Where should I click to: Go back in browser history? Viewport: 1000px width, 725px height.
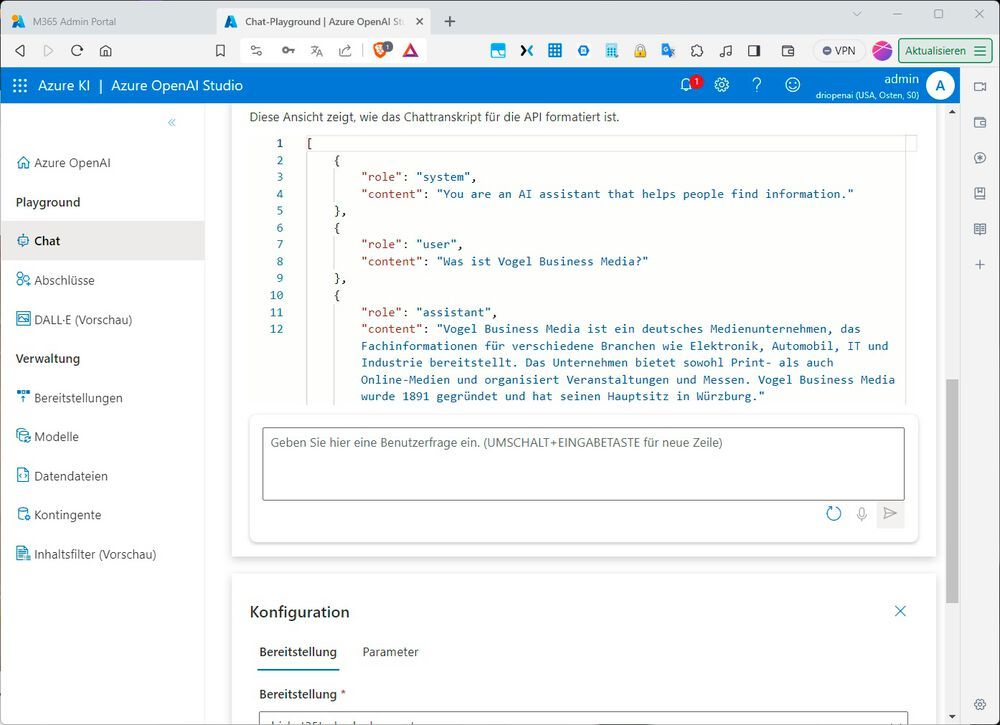(x=20, y=50)
